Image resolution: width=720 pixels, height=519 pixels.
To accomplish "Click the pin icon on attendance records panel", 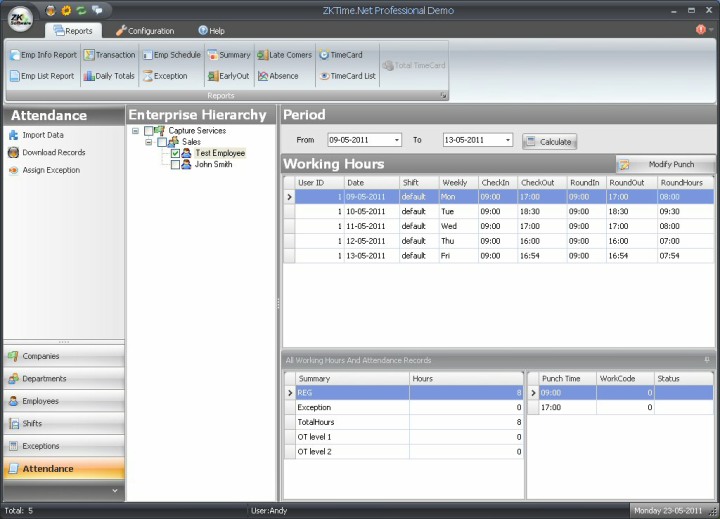I will click(x=707, y=360).
